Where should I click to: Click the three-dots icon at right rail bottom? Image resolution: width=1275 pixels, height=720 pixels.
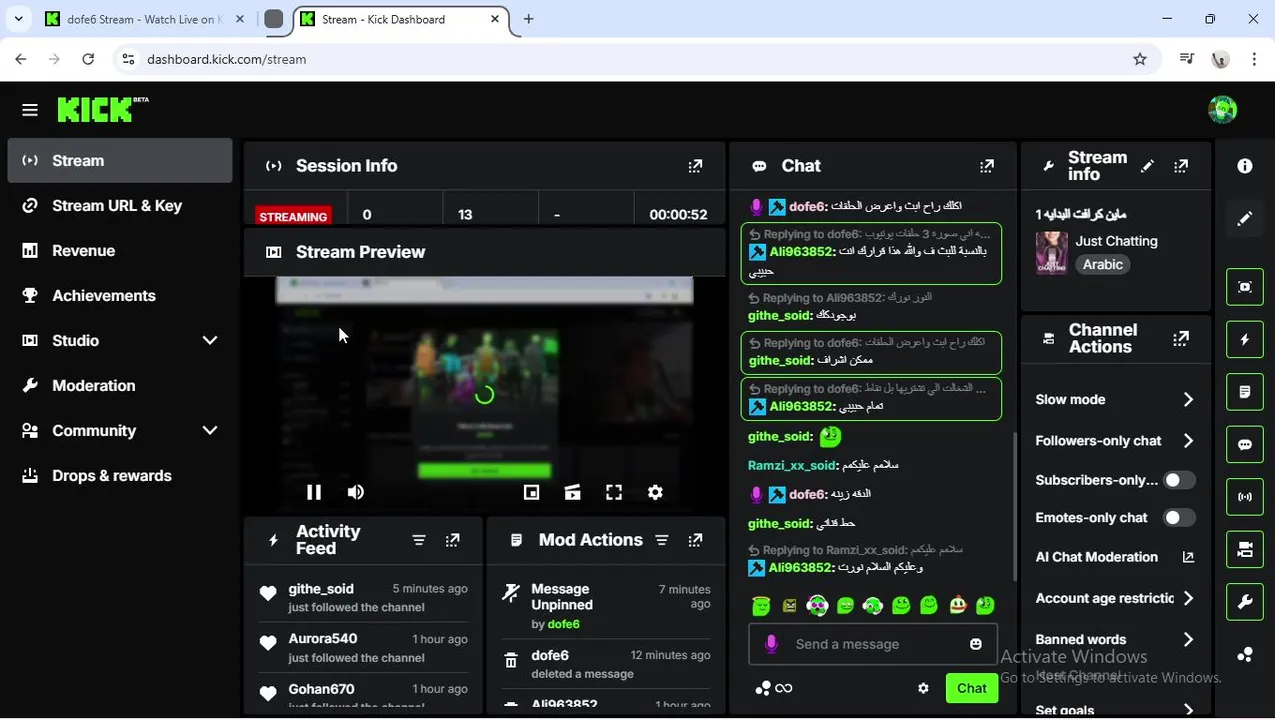(x=1245, y=654)
